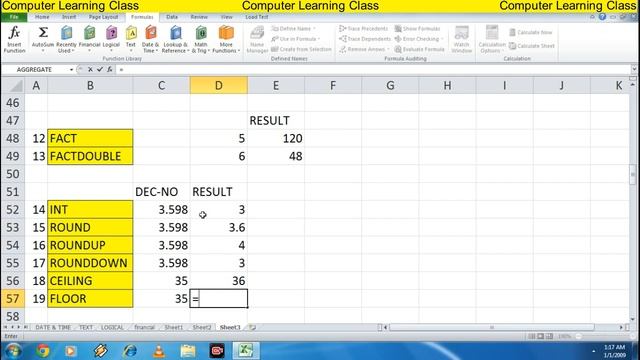This screenshot has width=640, height=360.
Task: Open the Recently Used functions book
Action: pos(66,39)
